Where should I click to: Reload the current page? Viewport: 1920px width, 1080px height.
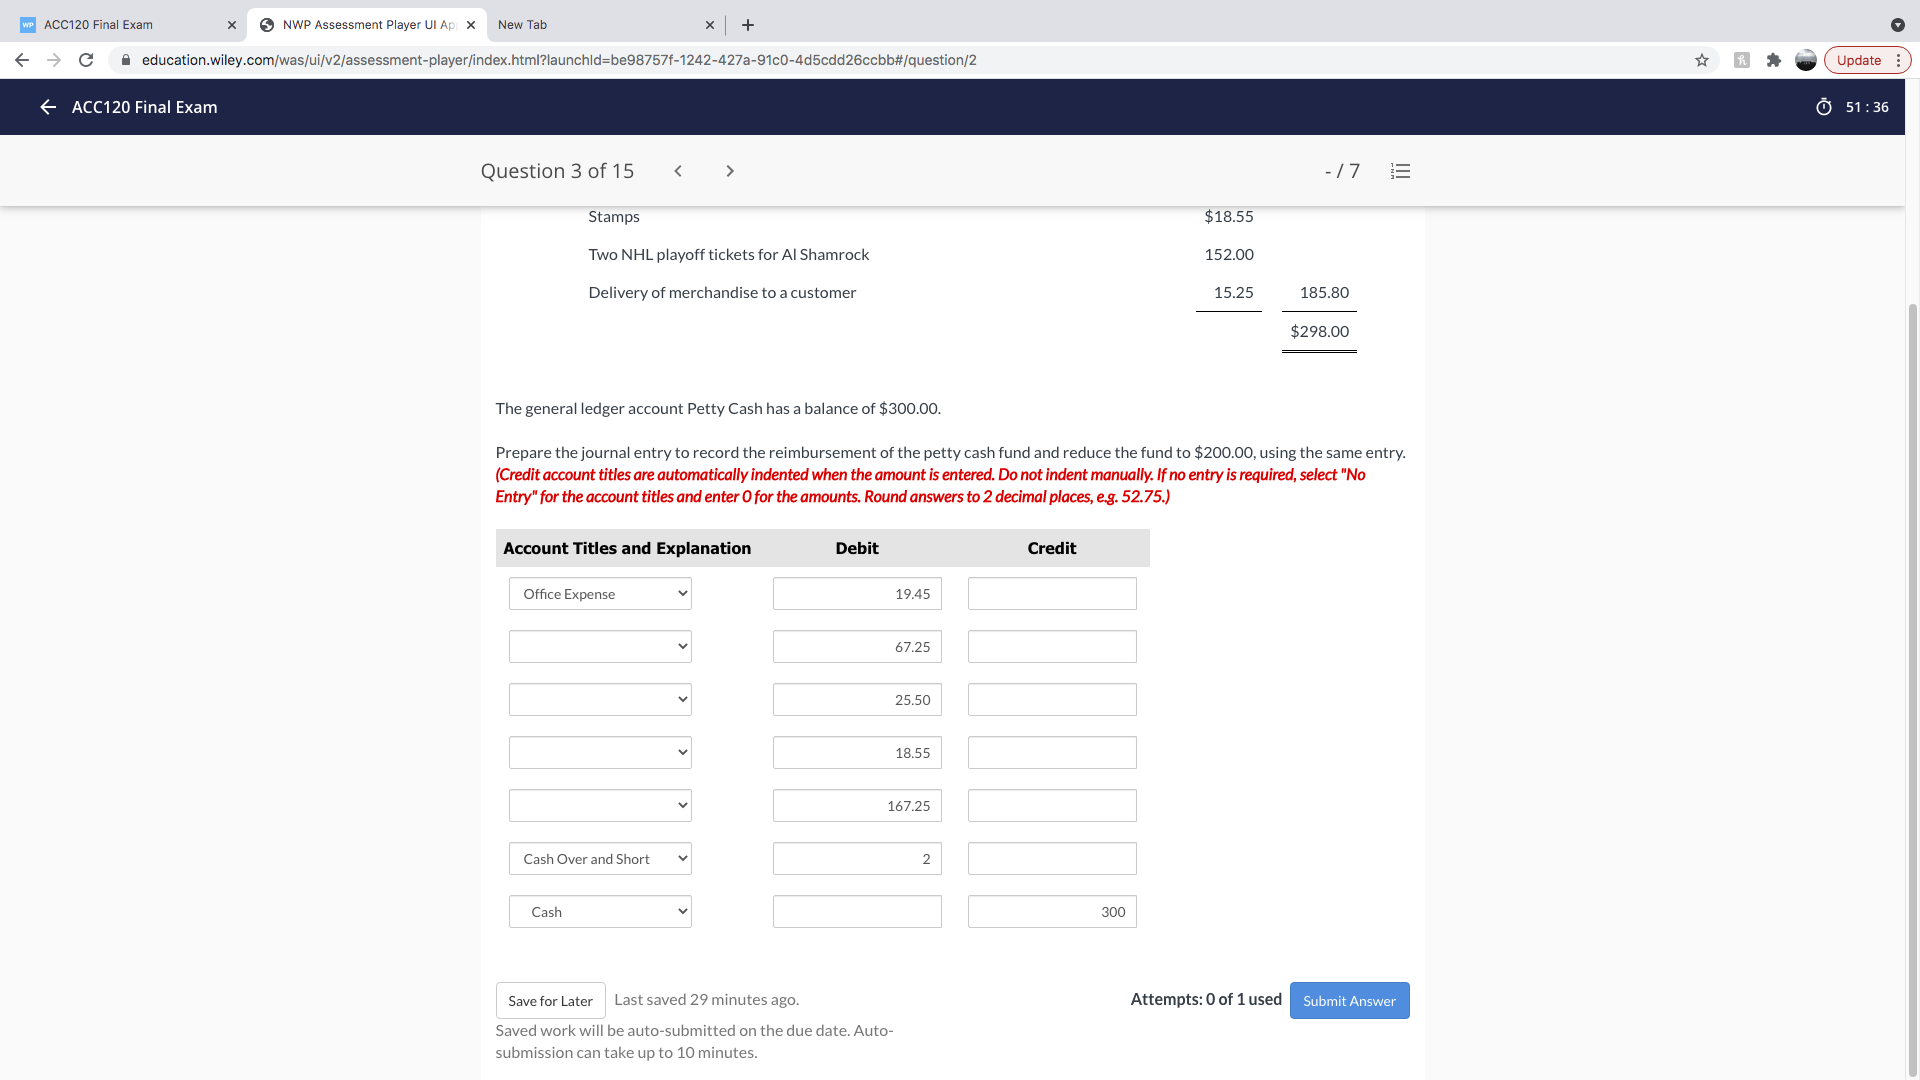pos(86,60)
